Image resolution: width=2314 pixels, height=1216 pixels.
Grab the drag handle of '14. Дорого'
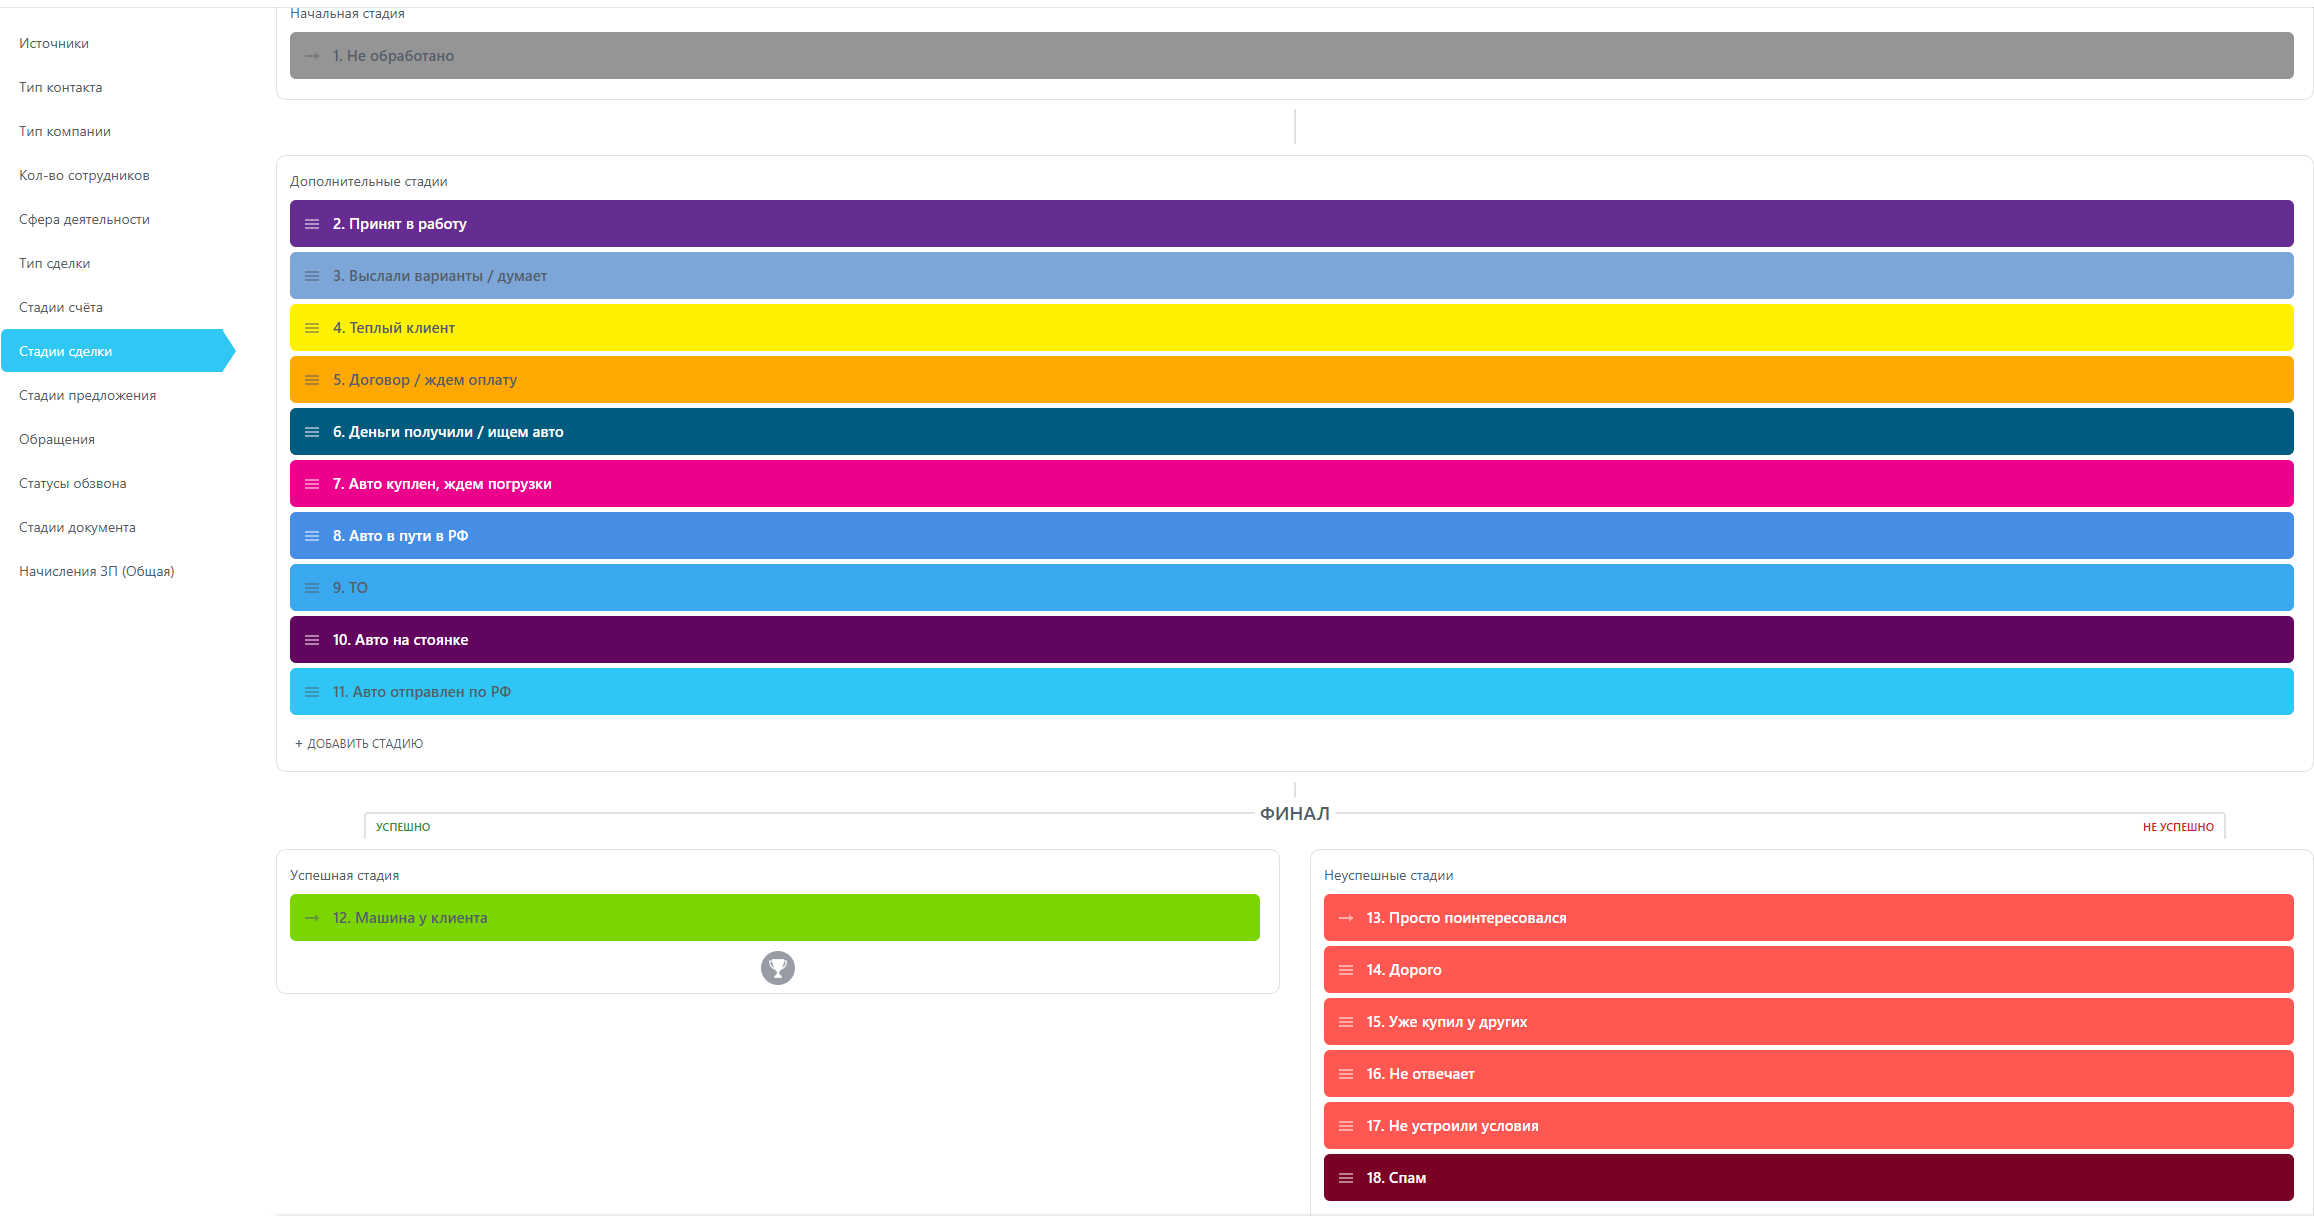pos(1346,970)
